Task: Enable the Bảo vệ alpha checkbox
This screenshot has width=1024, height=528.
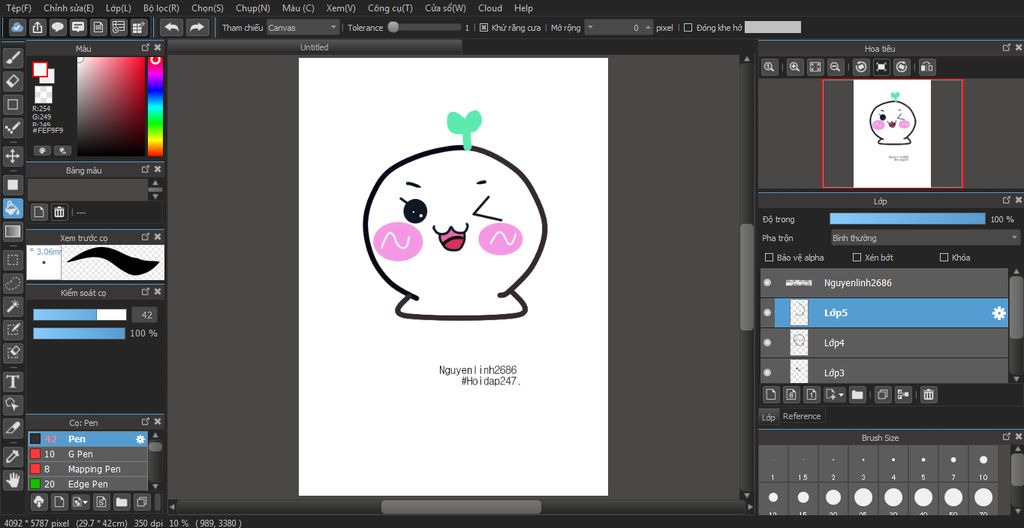Action: tap(769, 257)
